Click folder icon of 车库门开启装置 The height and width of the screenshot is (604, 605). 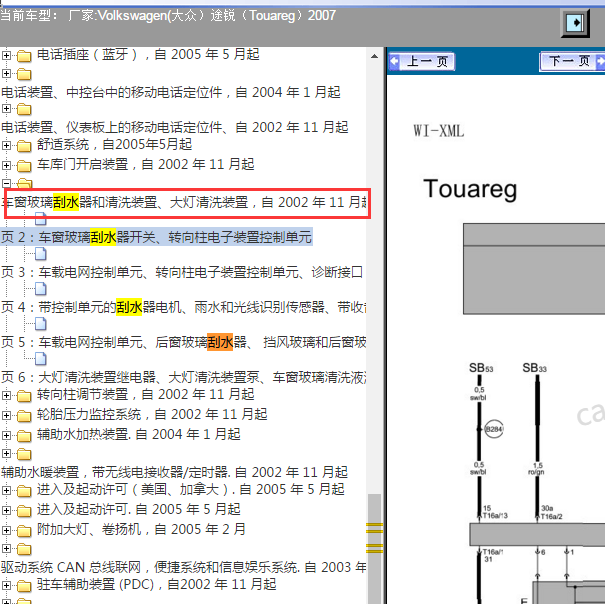24,166
